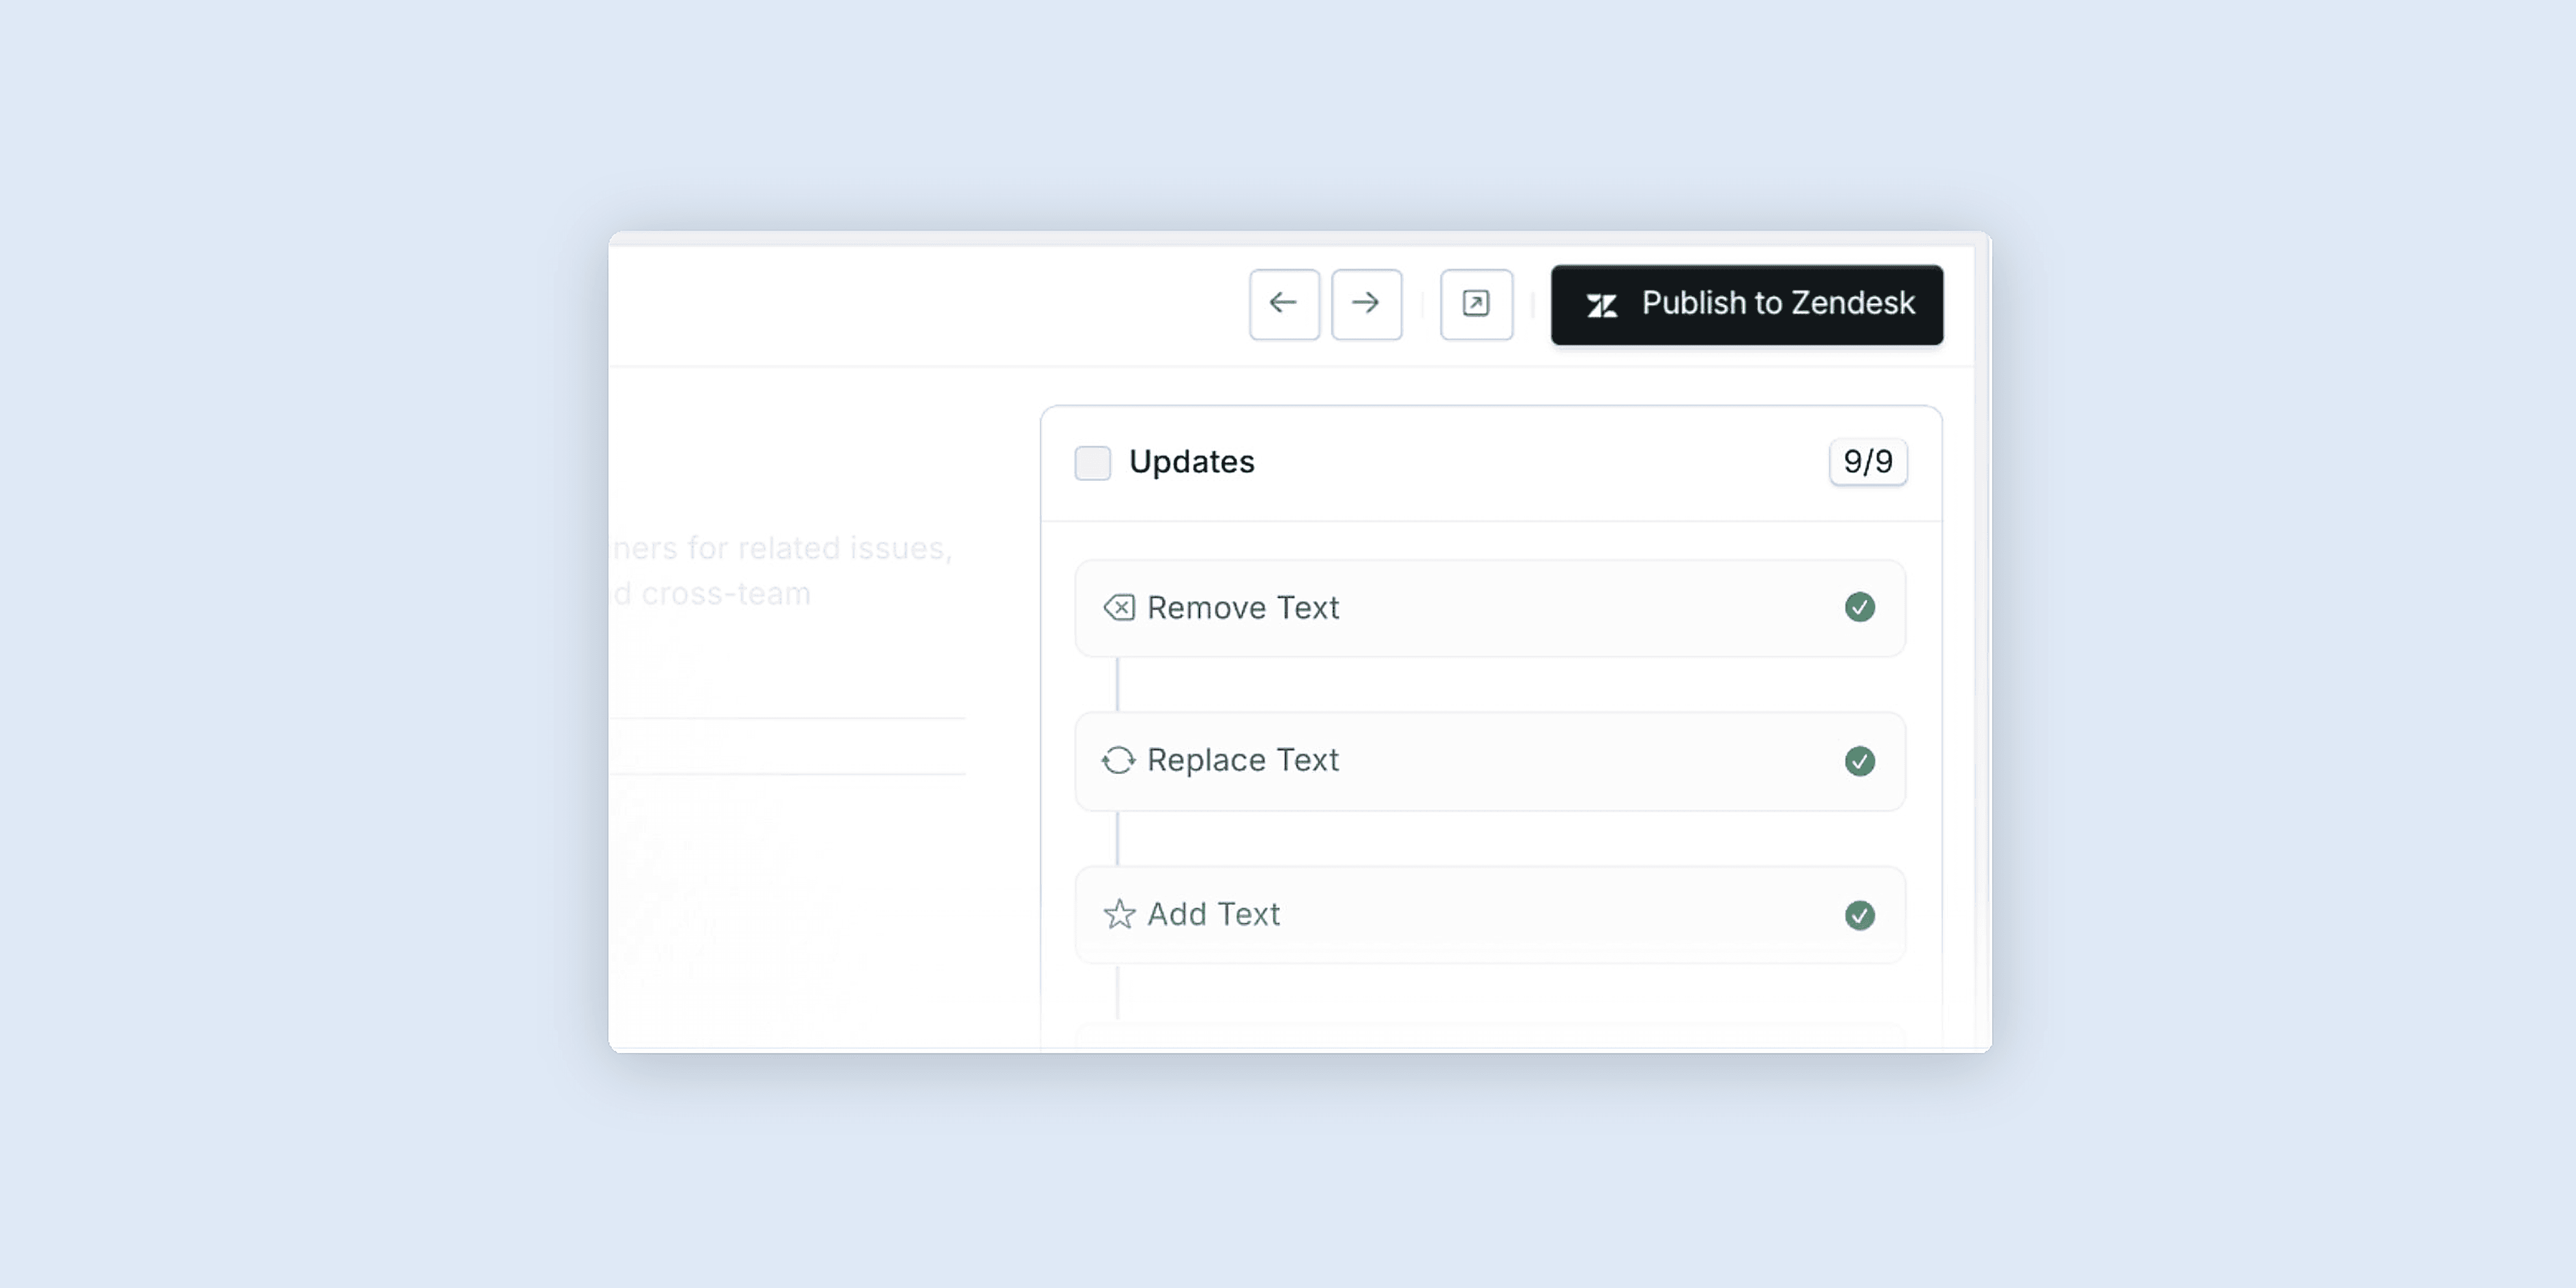Click the faded article text paragraph
The height and width of the screenshot is (1288, 2576).
782,571
